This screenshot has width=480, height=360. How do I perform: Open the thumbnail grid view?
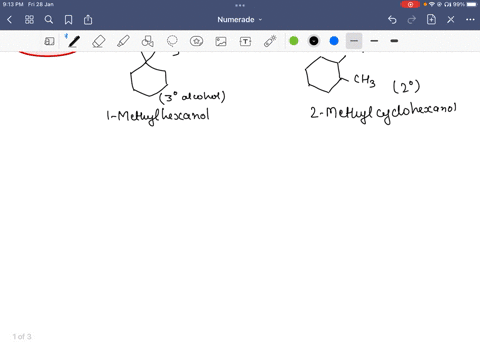coord(29,20)
